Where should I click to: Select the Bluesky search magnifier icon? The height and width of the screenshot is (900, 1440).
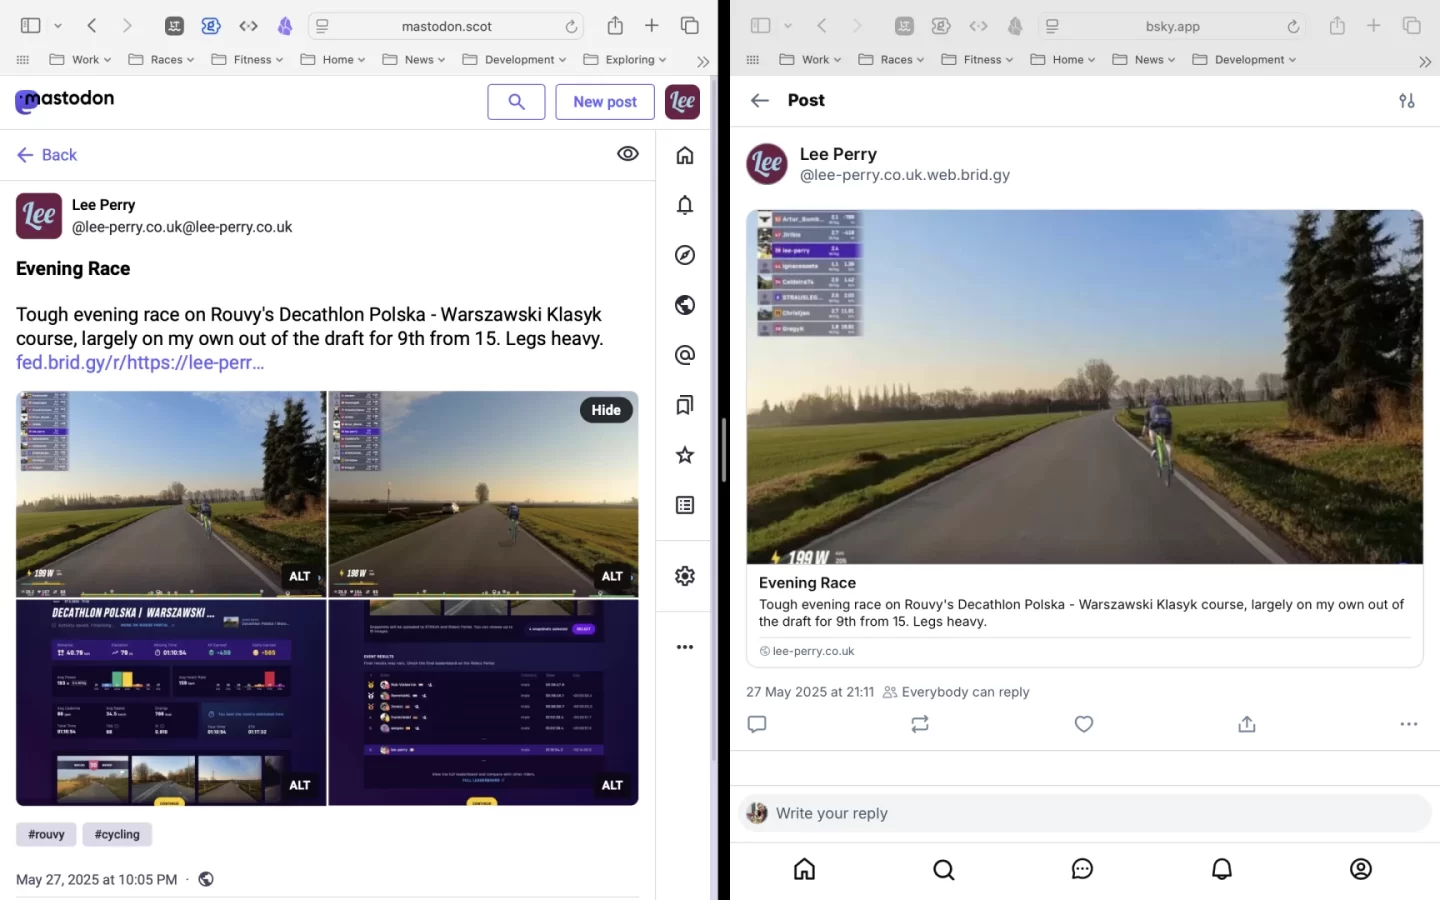pos(944,869)
